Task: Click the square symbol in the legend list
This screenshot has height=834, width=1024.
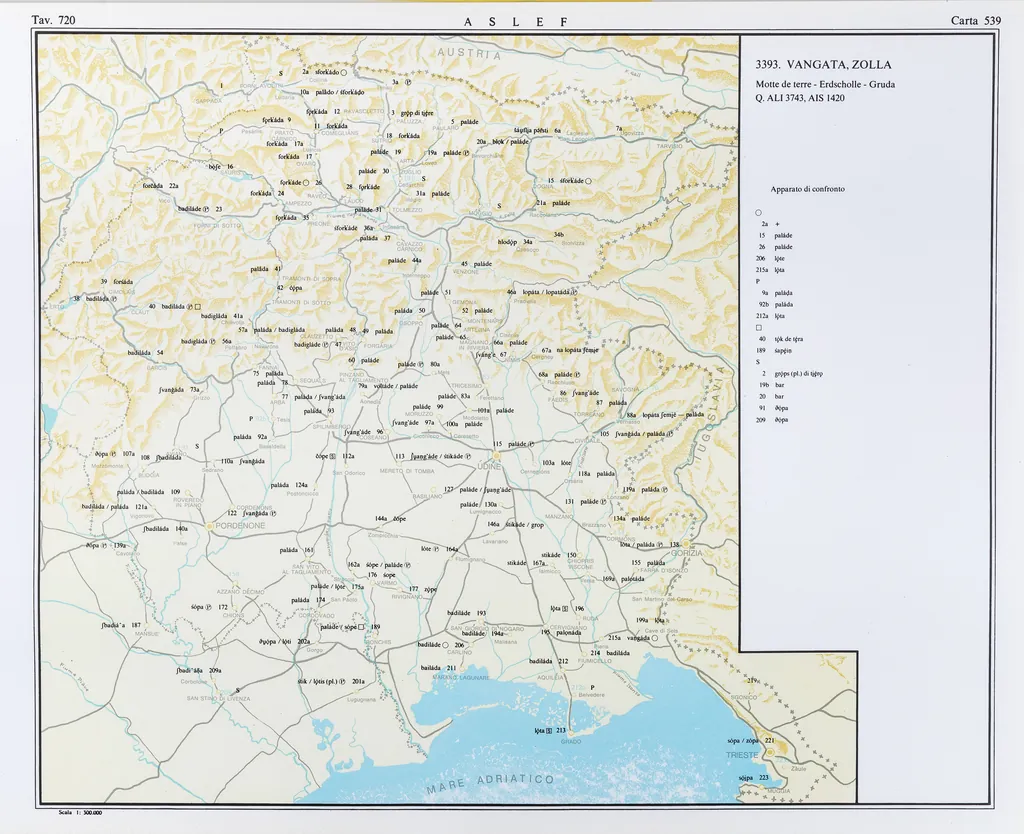Action: click(759, 328)
